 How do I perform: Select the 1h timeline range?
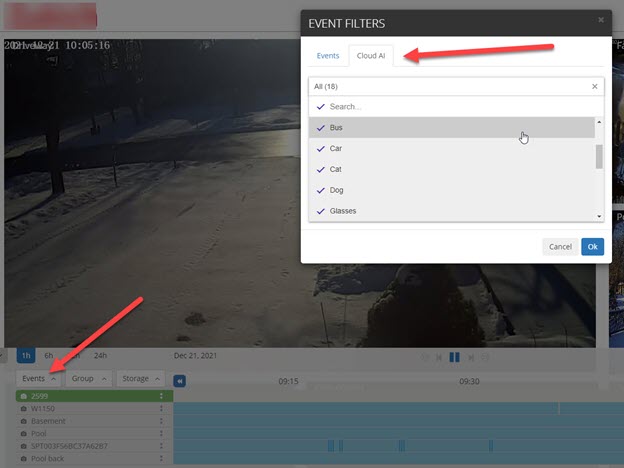(26, 355)
